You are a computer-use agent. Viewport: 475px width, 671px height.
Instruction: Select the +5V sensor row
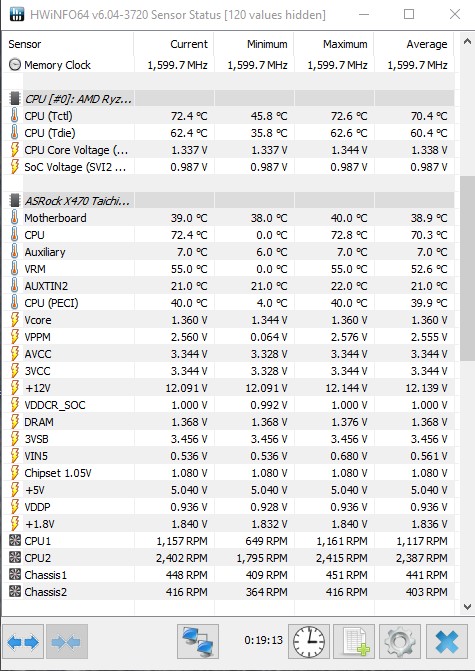pyautogui.click(x=230, y=490)
